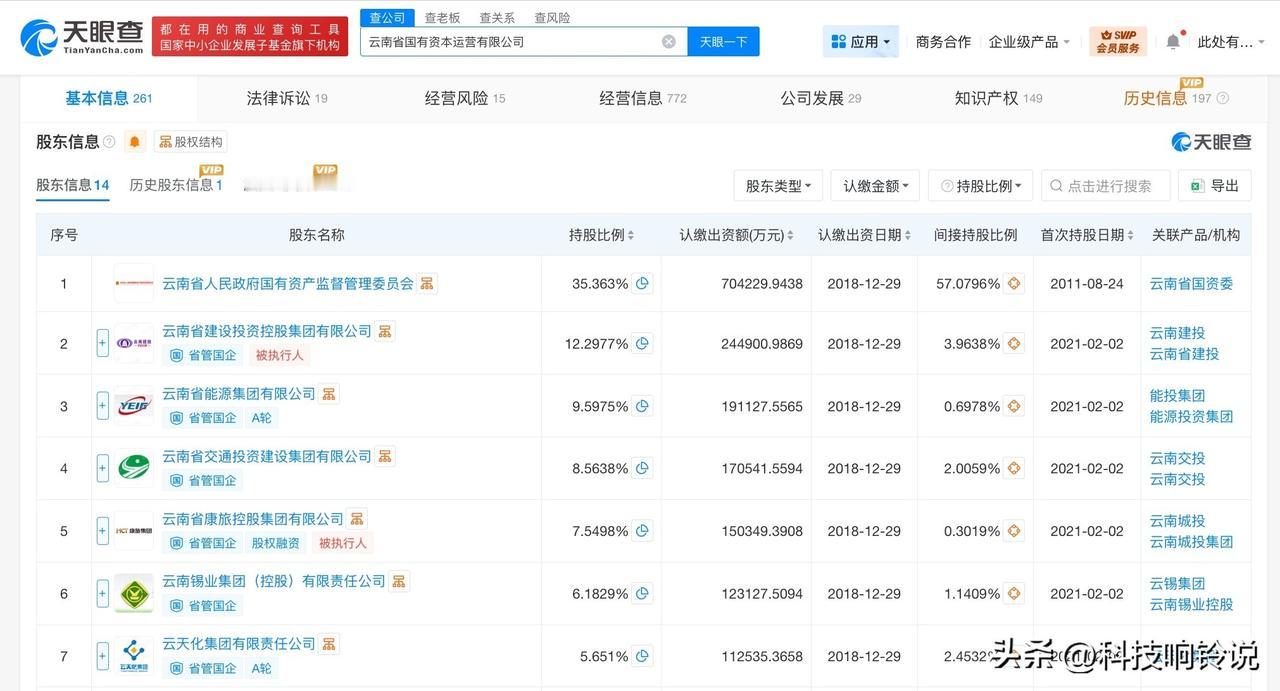
Task: Switch to the 知识产权 tab
Action: pos(998,98)
